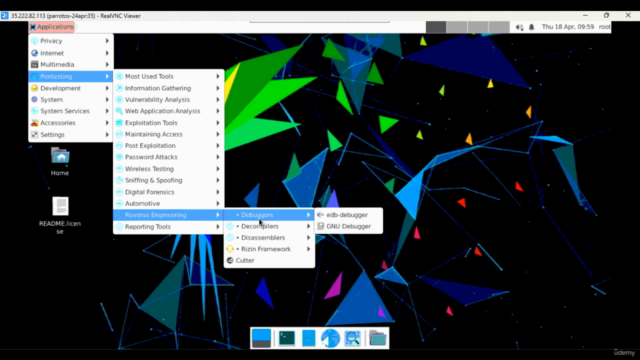Image resolution: width=640 pixels, height=360 pixels.
Task: Open Most Used Tools submenu
Action: pos(169,76)
